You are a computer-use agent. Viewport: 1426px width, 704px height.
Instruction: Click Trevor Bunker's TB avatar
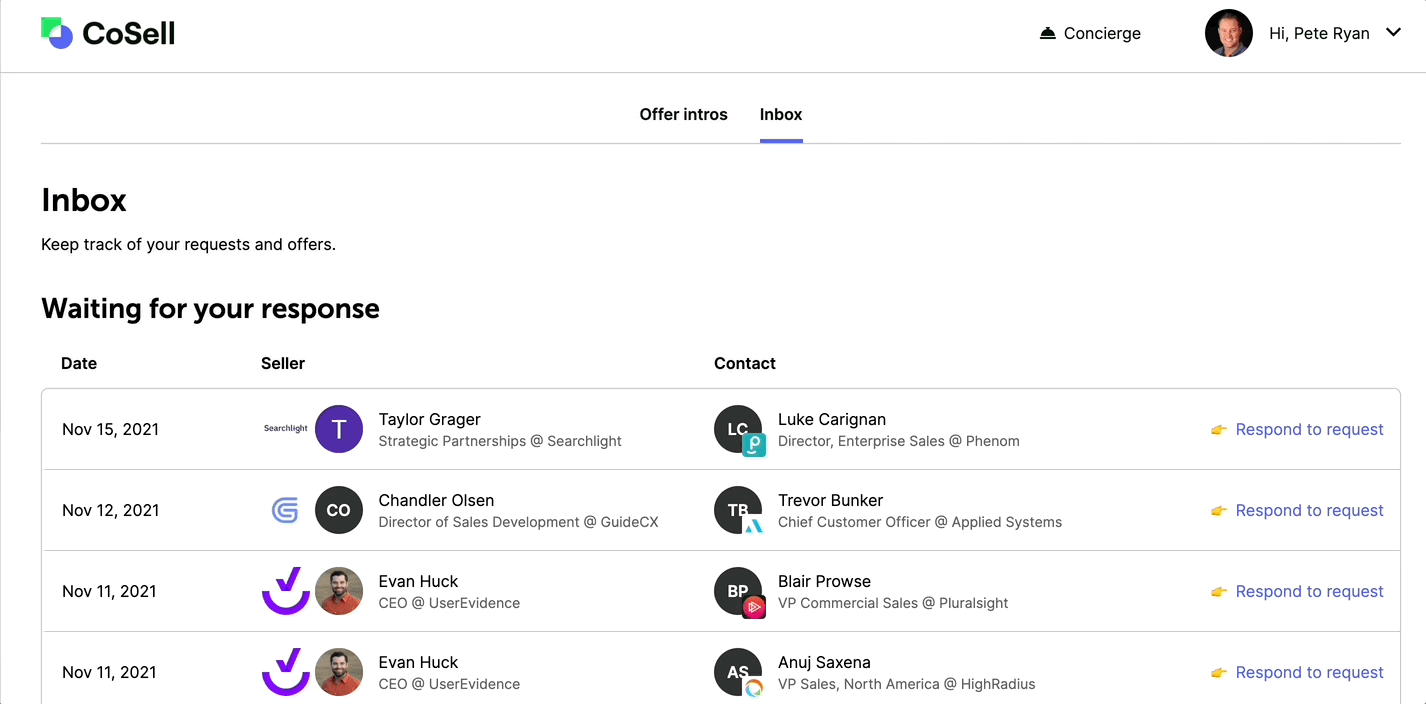pos(738,510)
